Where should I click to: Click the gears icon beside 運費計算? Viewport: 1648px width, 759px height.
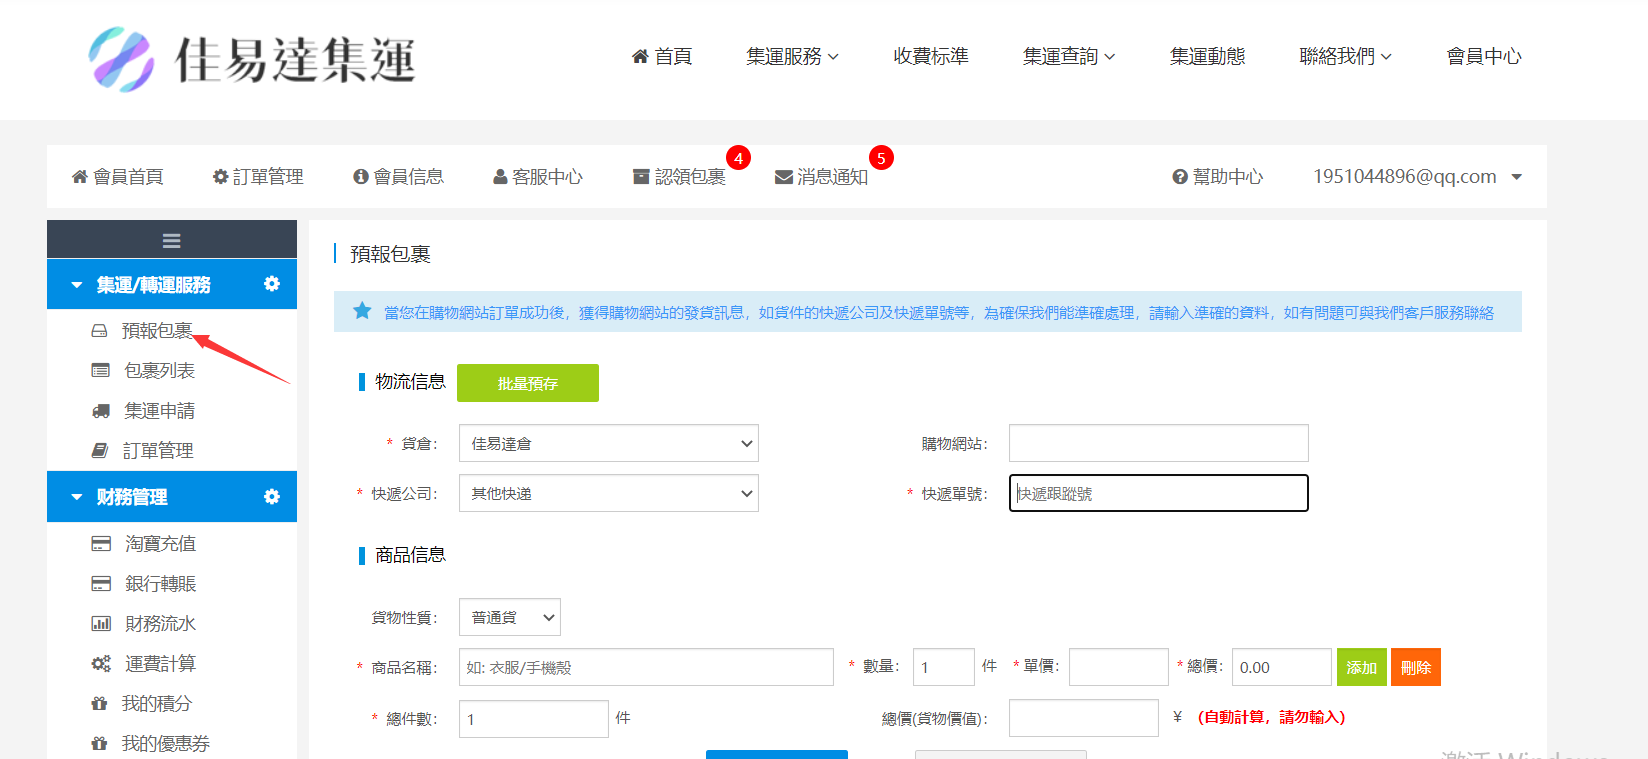tap(101, 663)
